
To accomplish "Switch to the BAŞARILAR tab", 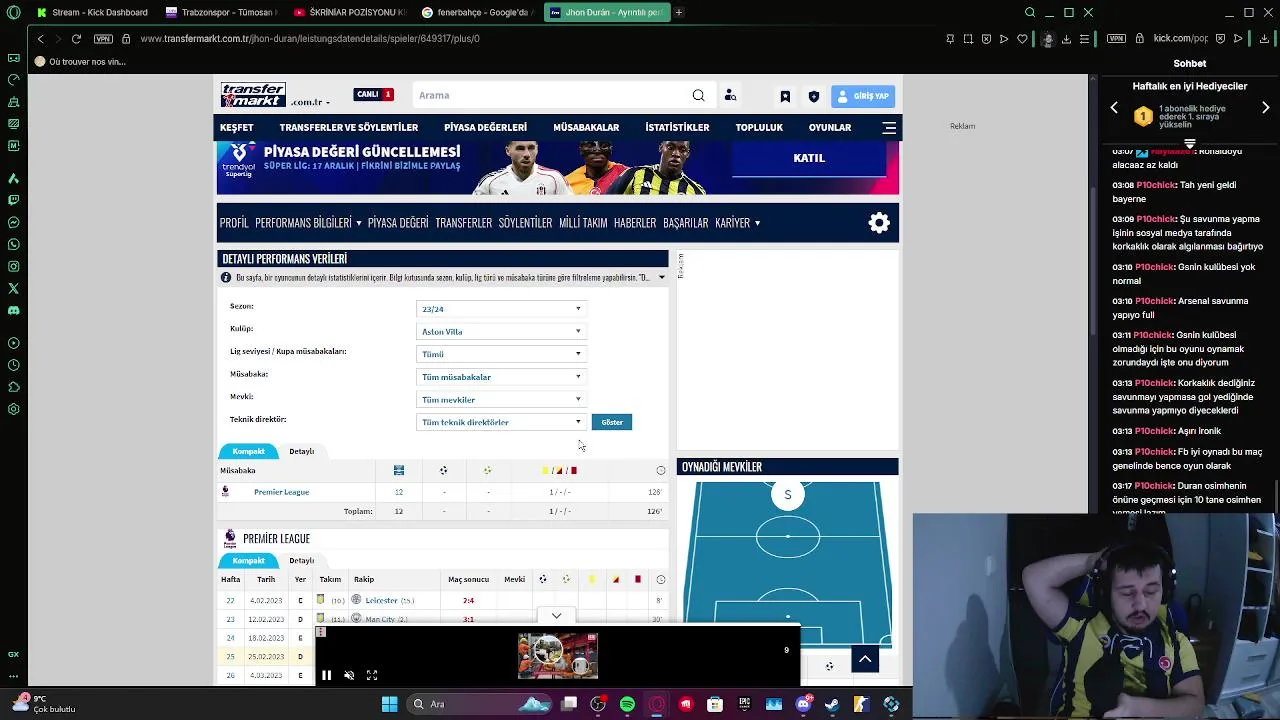I will pos(685,223).
